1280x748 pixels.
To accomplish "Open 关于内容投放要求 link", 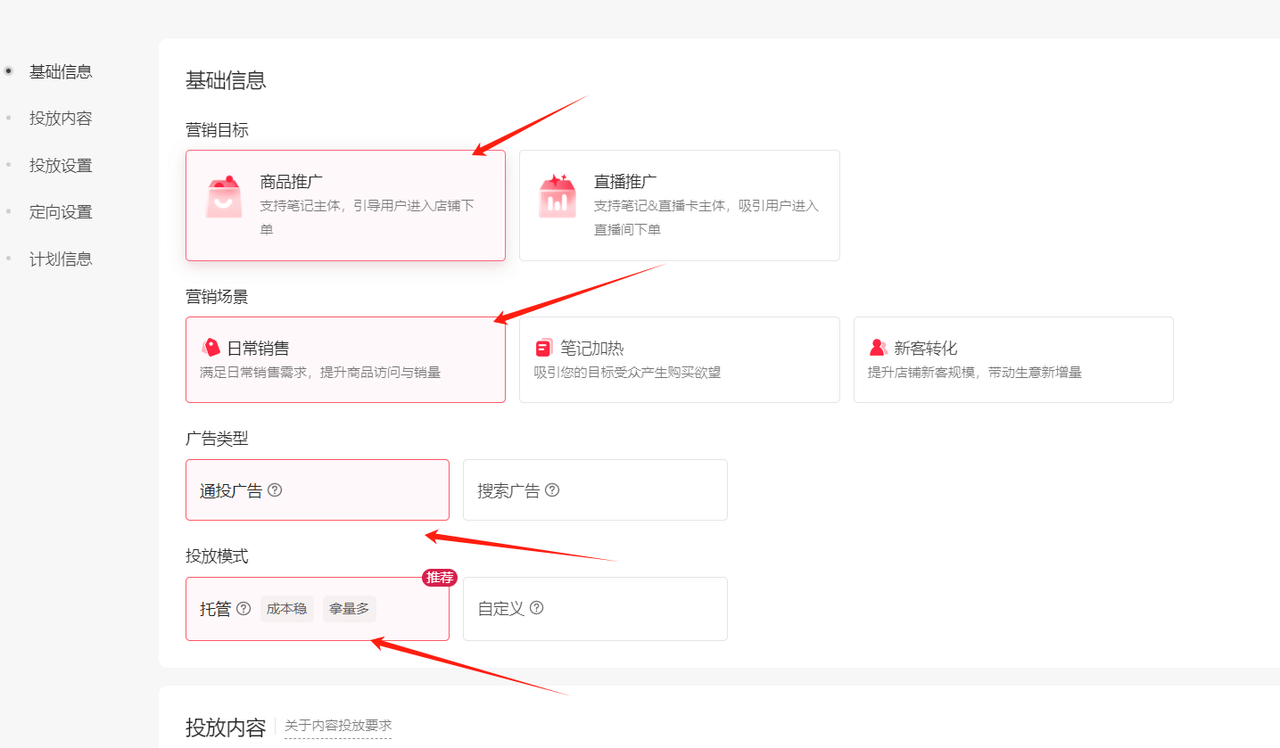I will pyautogui.click(x=338, y=726).
